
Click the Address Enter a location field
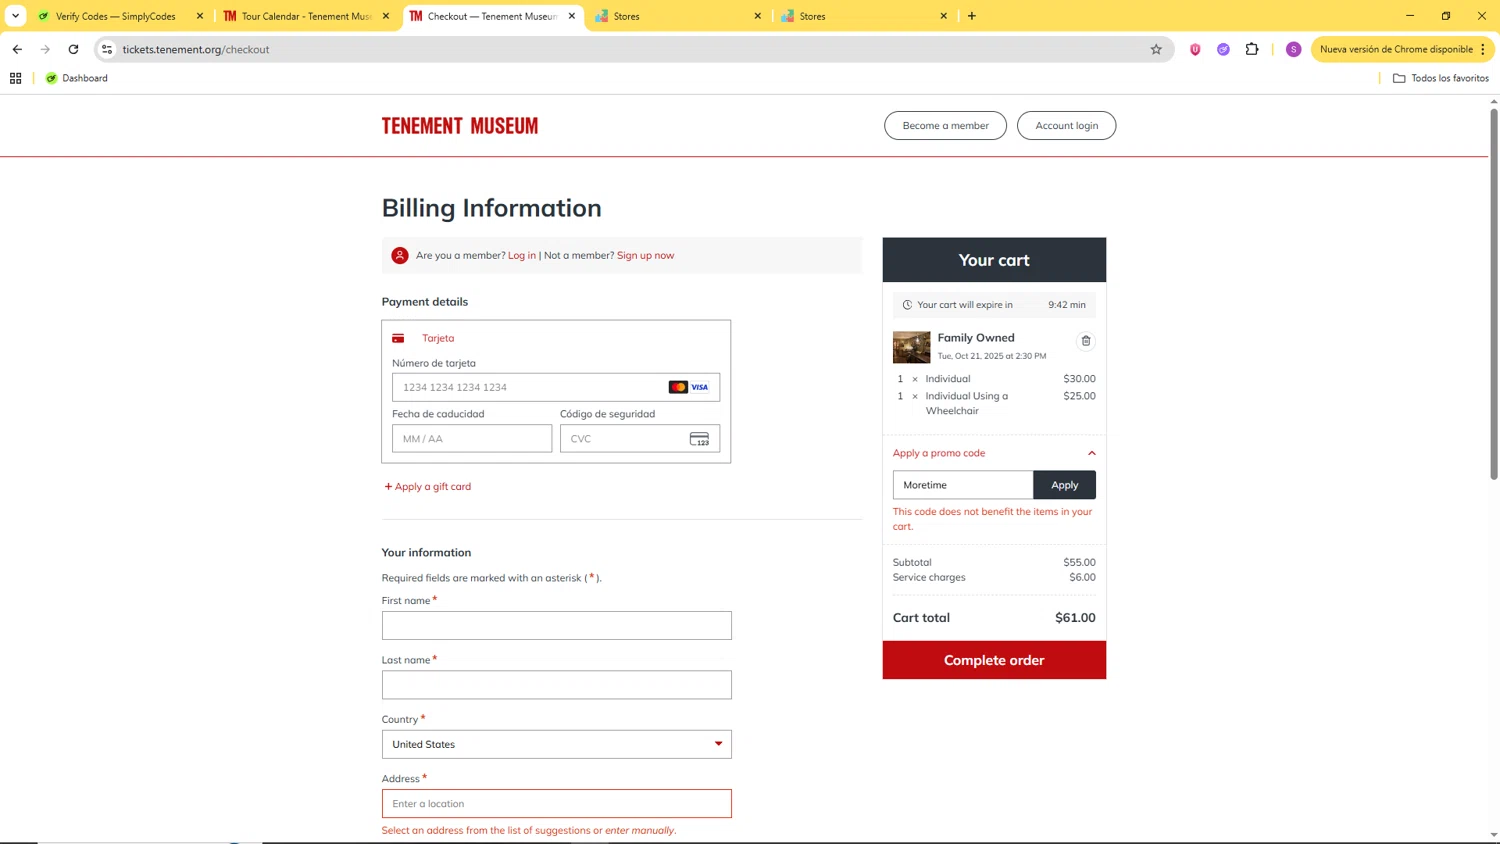[556, 804]
